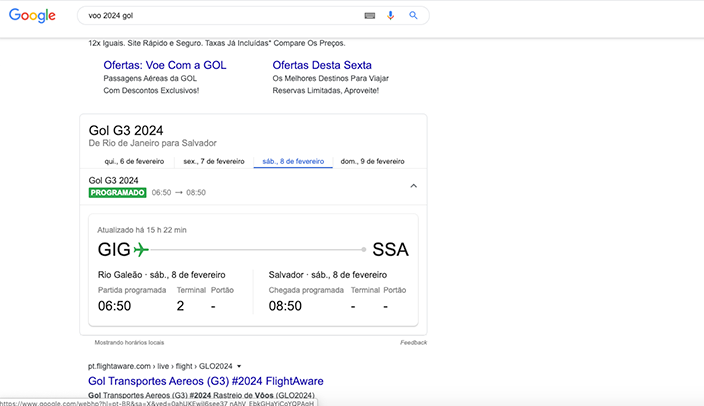Screen dimensions: 704x406
Task: Click the '06:50 → 08:50' summary times
Action: click(x=179, y=193)
